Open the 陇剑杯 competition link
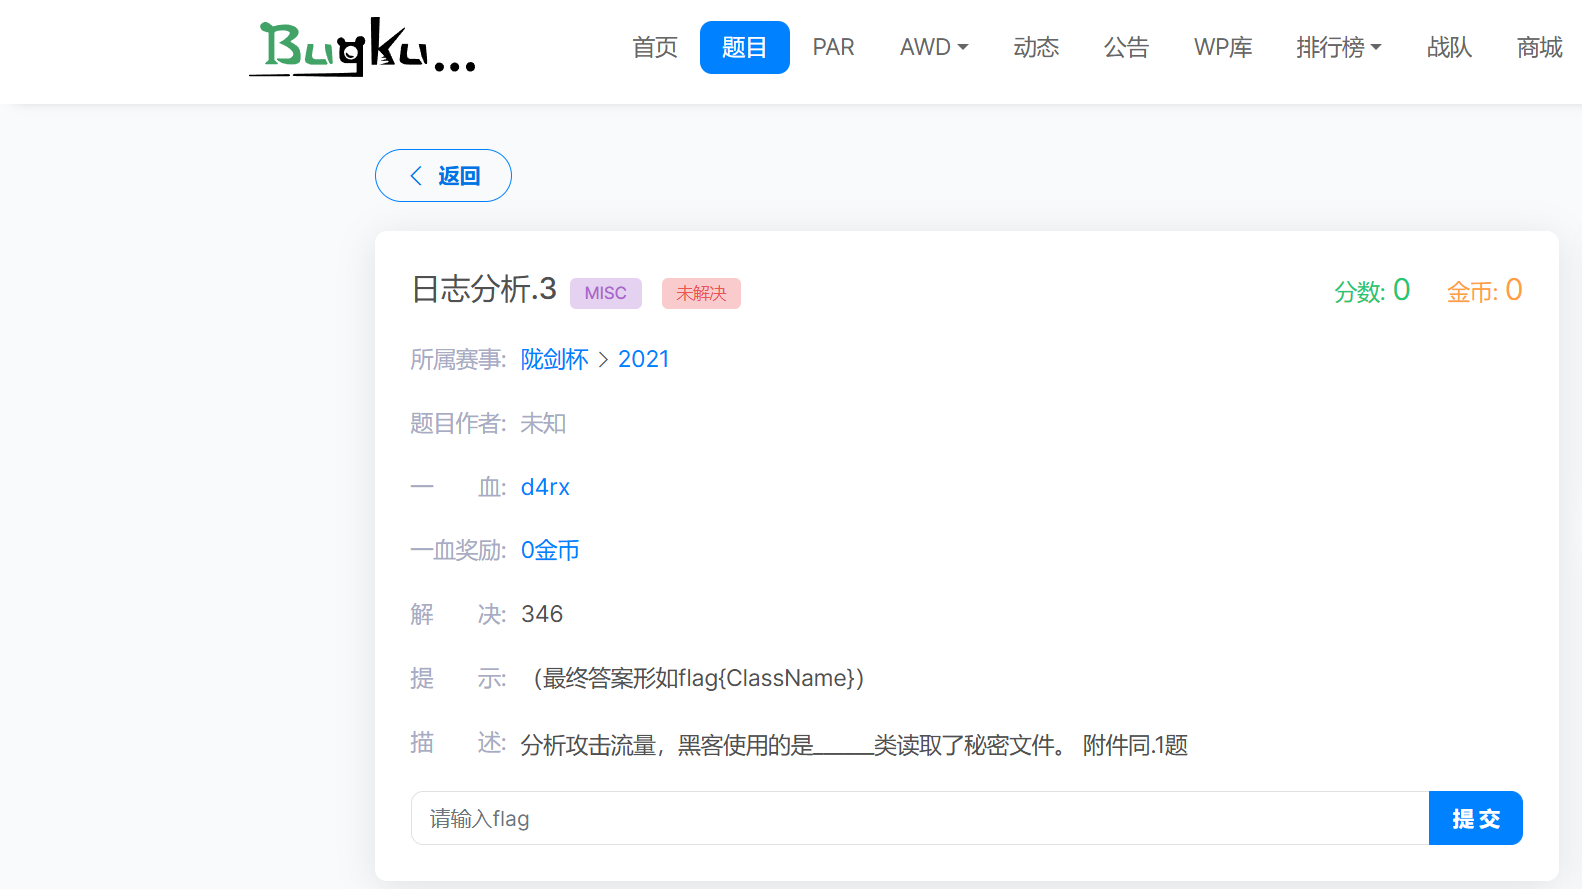Image resolution: width=1582 pixels, height=889 pixels. pos(555,359)
